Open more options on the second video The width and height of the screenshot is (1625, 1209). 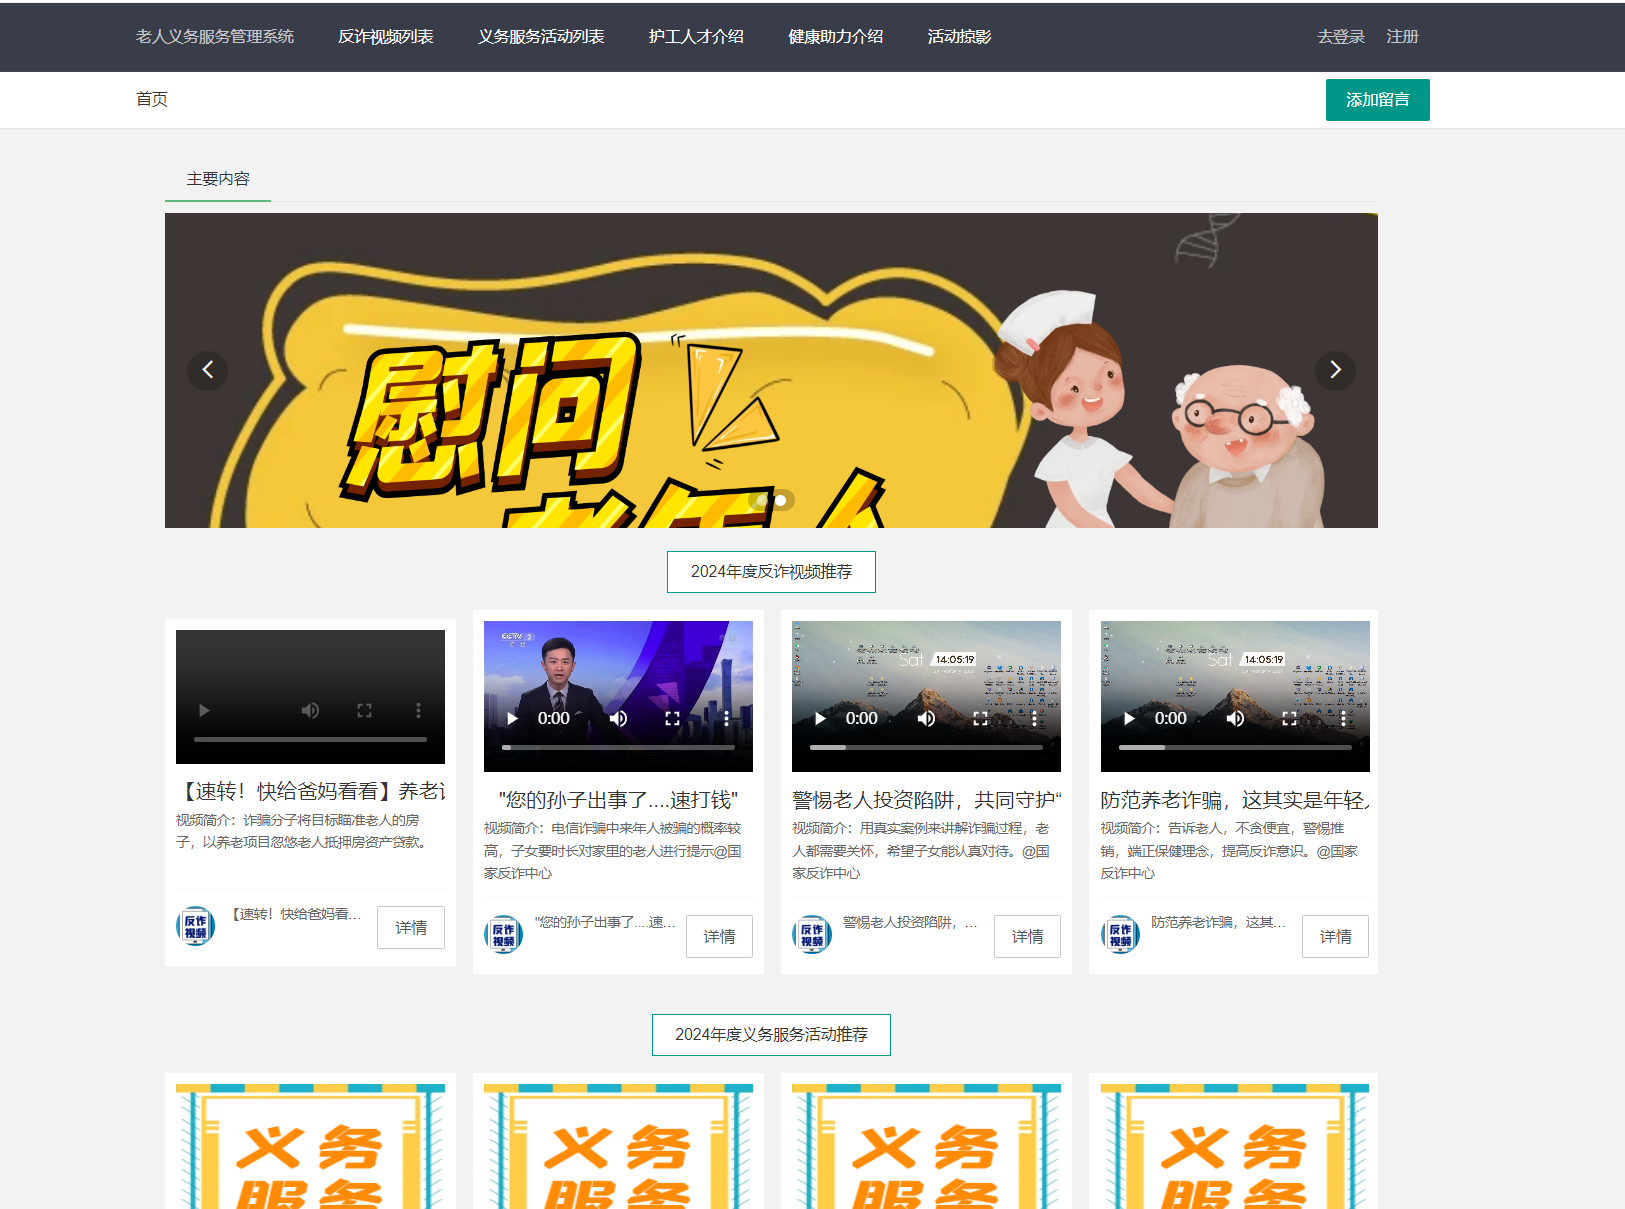726,718
